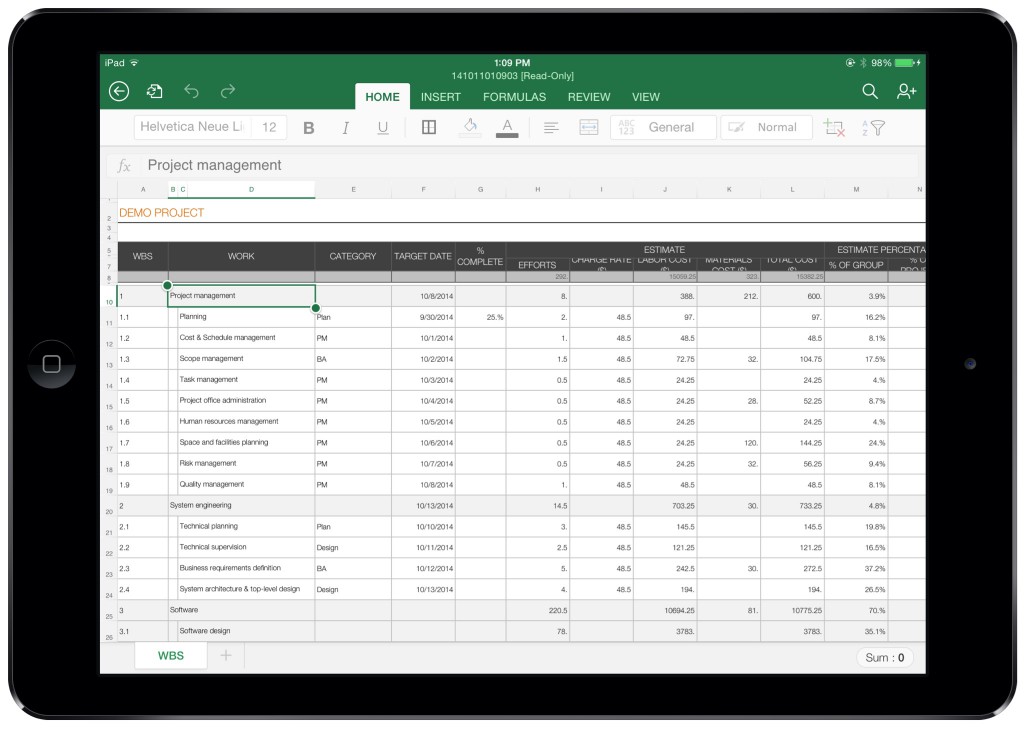
Task: Switch to the HOME tab
Action: coord(382,97)
